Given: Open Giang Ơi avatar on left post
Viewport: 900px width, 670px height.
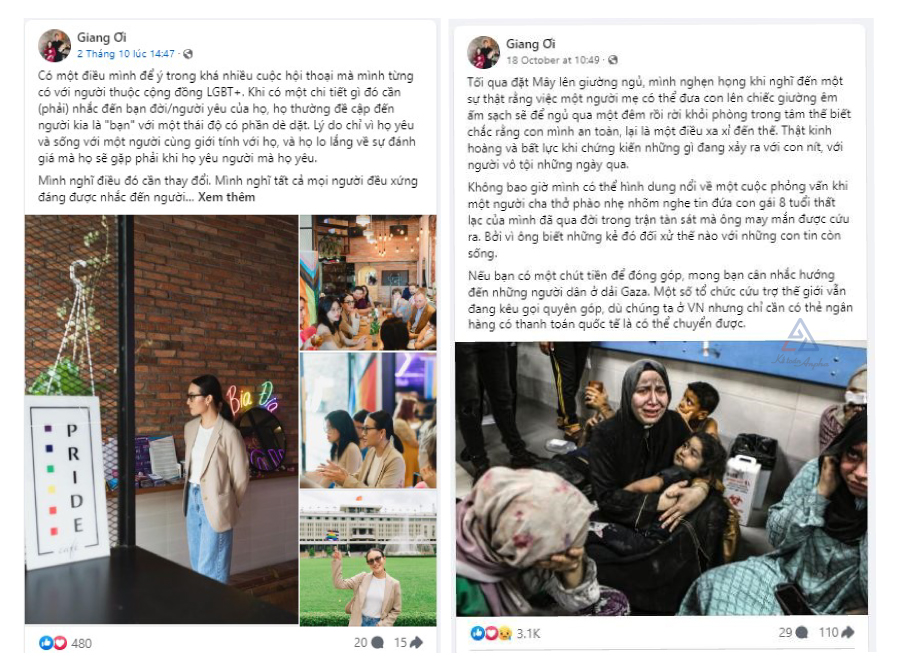Looking at the screenshot, I should coord(55,45).
